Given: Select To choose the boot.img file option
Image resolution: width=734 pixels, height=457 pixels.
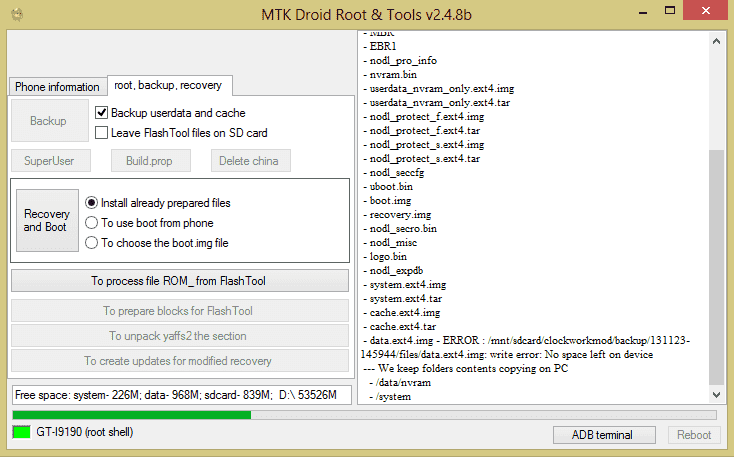Looking at the screenshot, I should point(91,243).
